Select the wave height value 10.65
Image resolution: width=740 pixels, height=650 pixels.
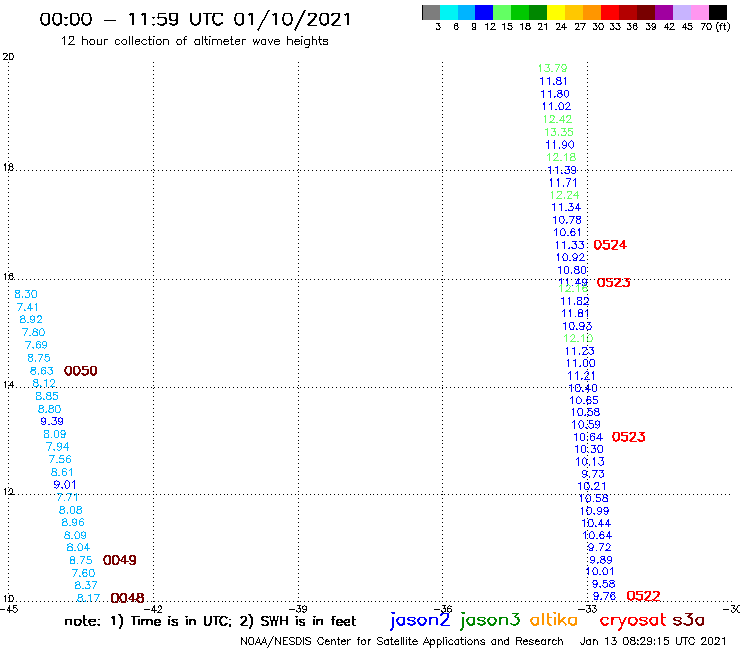(584, 401)
